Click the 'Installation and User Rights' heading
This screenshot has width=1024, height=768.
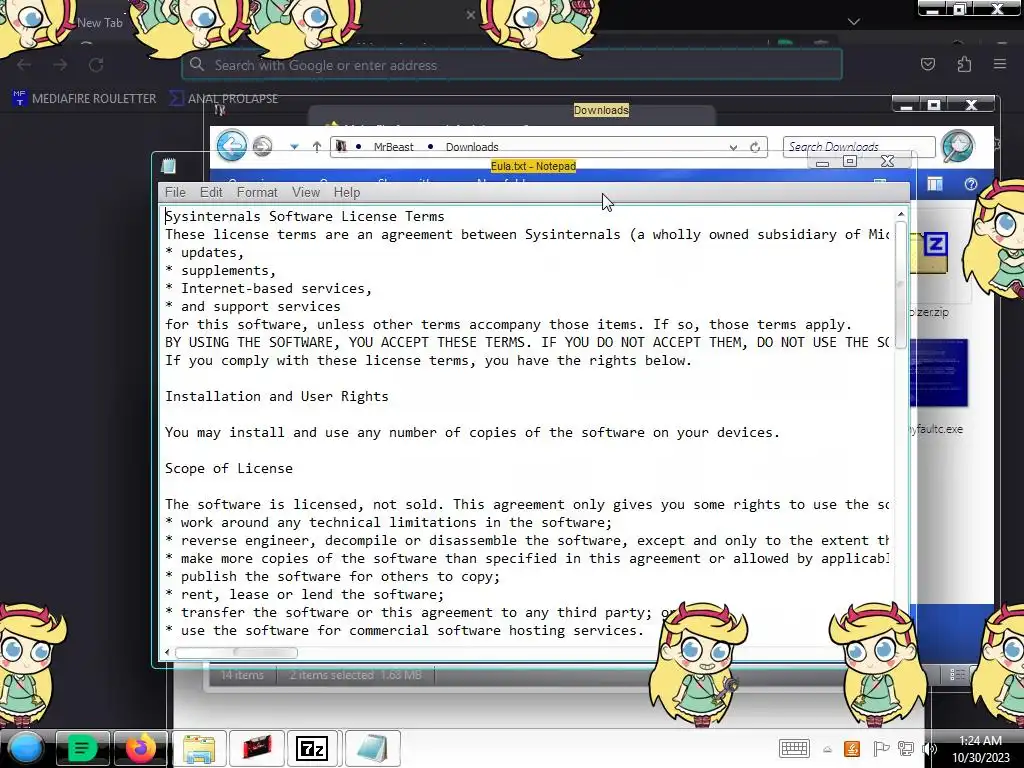click(276, 396)
